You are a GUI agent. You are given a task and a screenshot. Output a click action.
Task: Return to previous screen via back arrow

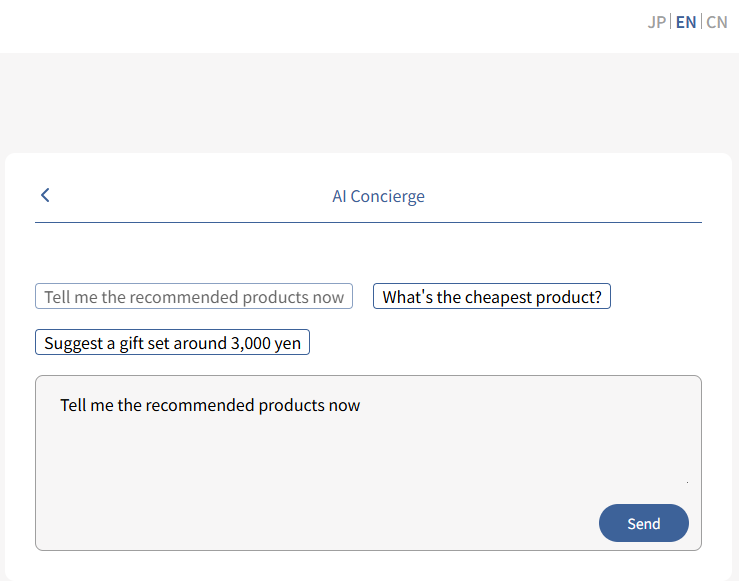click(x=45, y=195)
